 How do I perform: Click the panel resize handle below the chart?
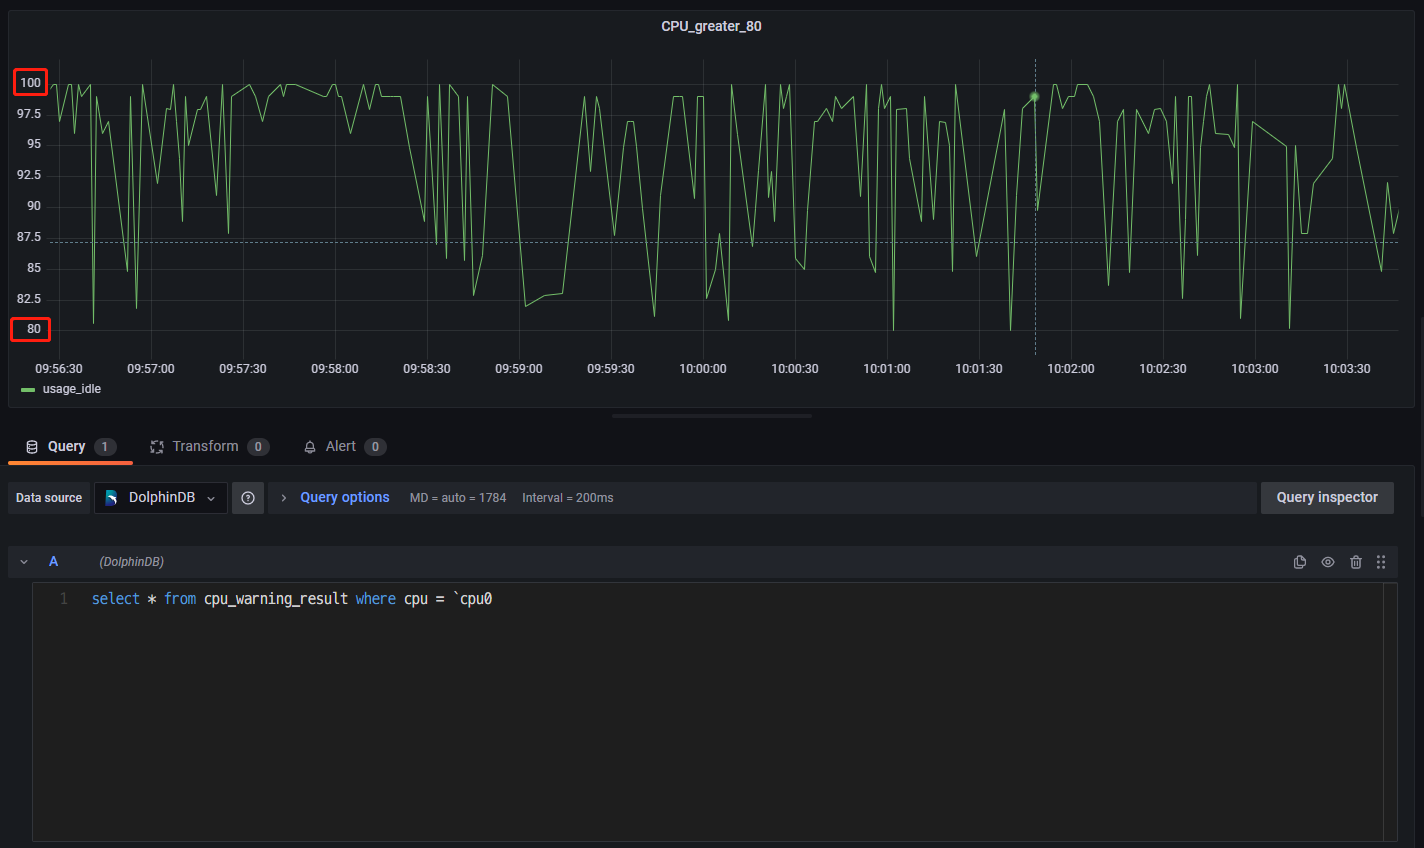711,416
